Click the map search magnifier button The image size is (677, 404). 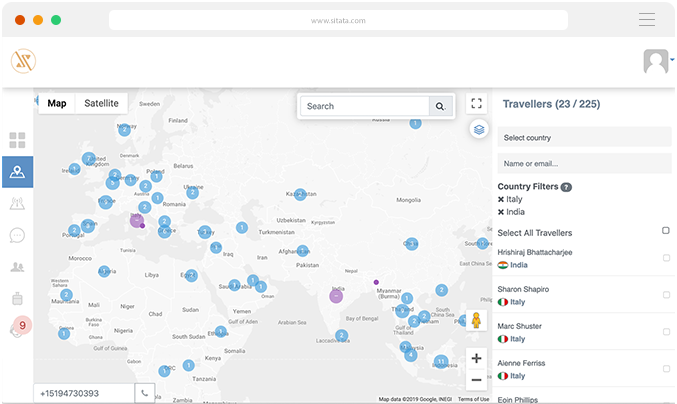(440, 106)
